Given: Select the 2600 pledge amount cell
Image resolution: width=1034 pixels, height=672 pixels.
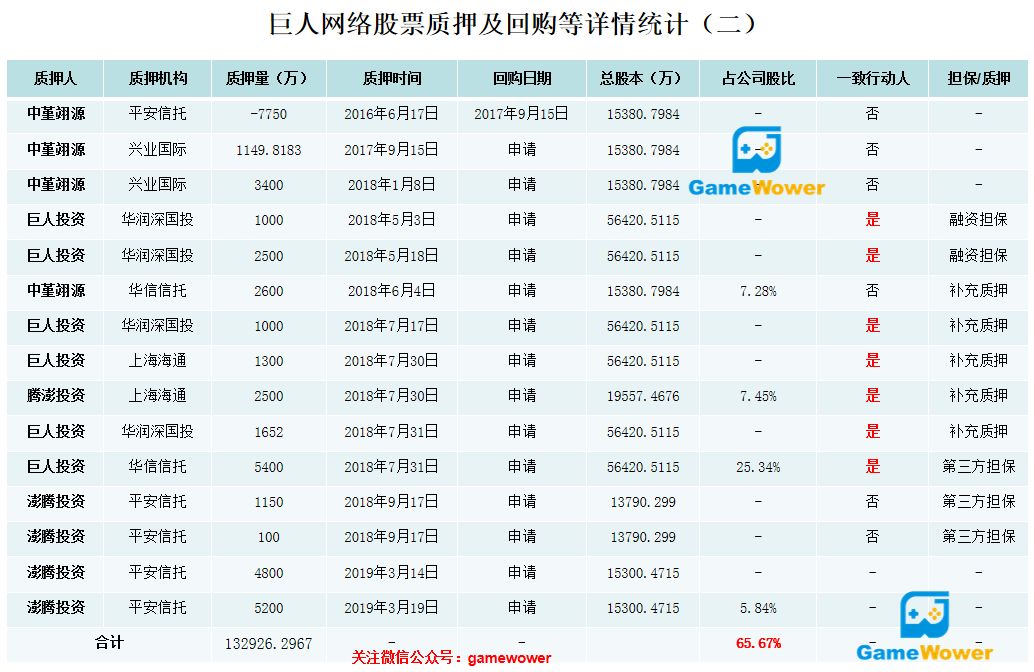Looking at the screenshot, I should 268,291.
